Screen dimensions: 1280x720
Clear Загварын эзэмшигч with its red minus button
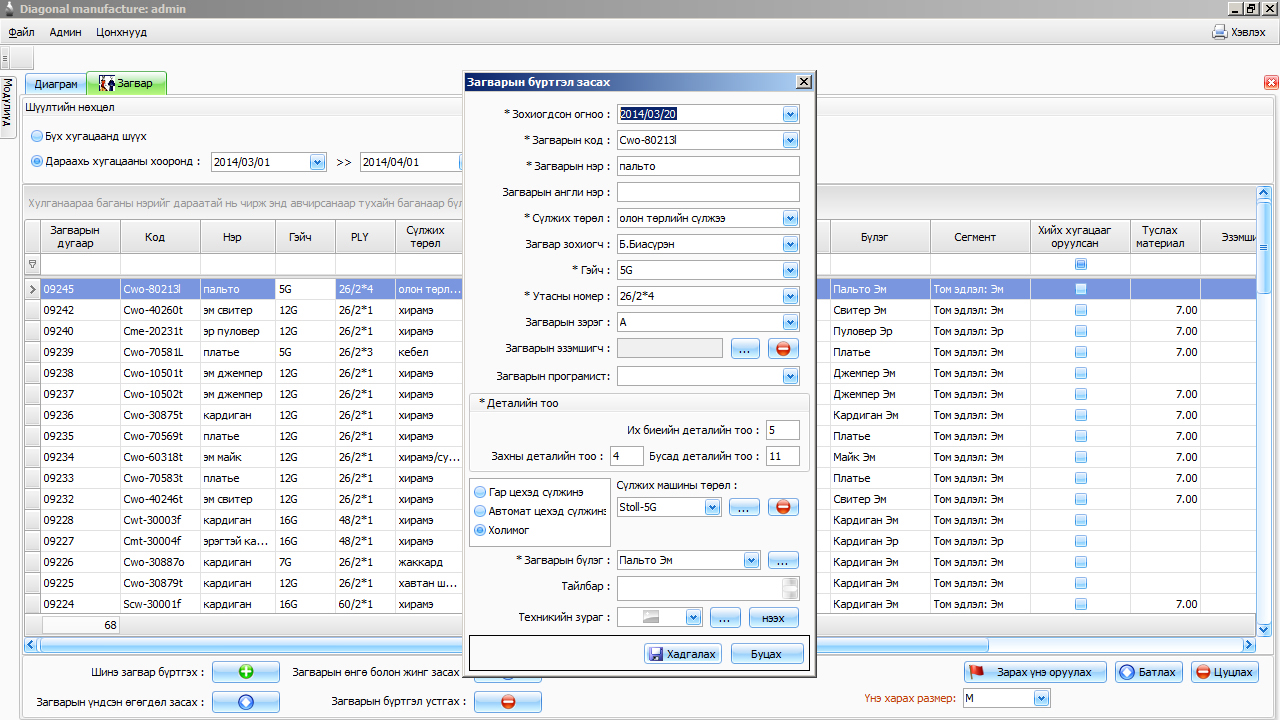point(783,349)
